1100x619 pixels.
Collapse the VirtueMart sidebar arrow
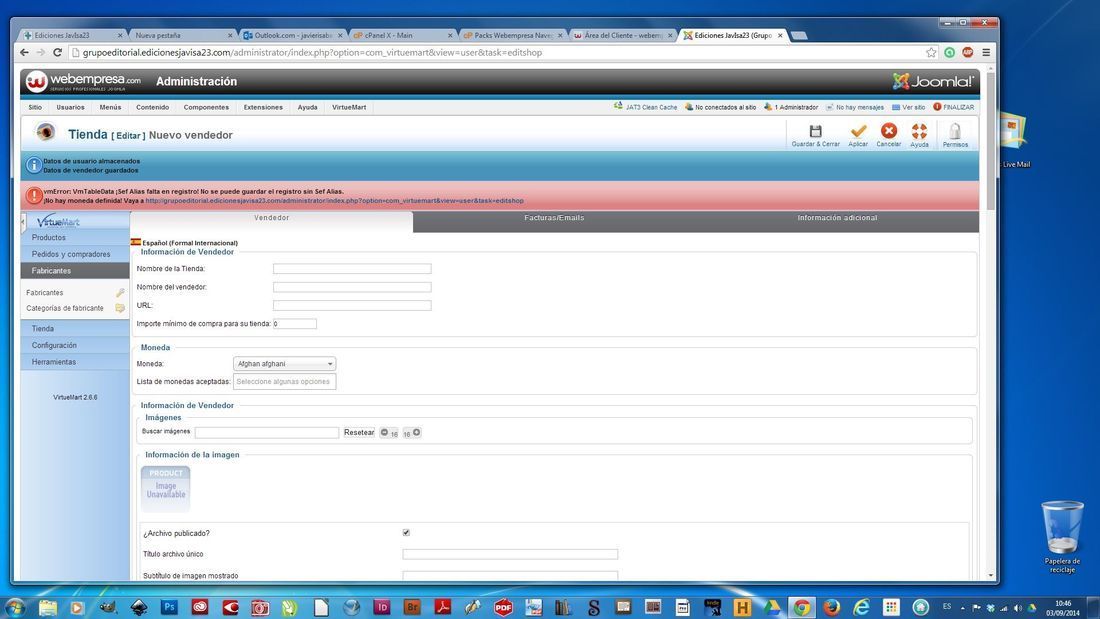[x=23, y=222]
